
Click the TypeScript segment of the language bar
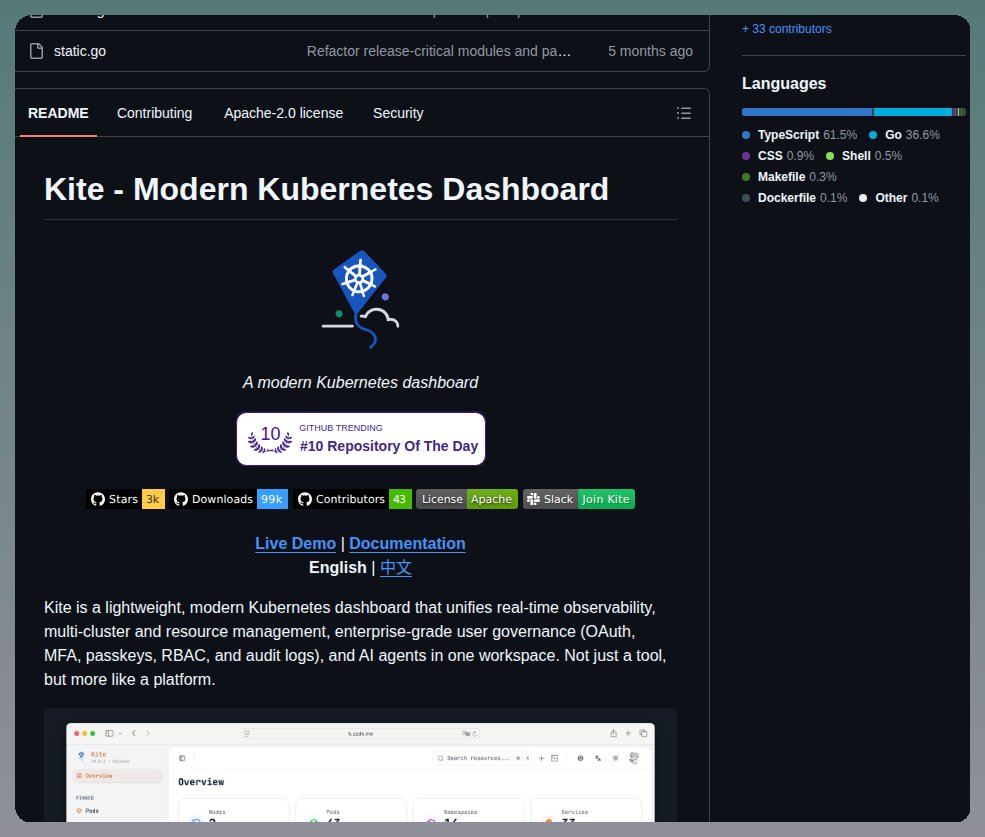click(807, 112)
